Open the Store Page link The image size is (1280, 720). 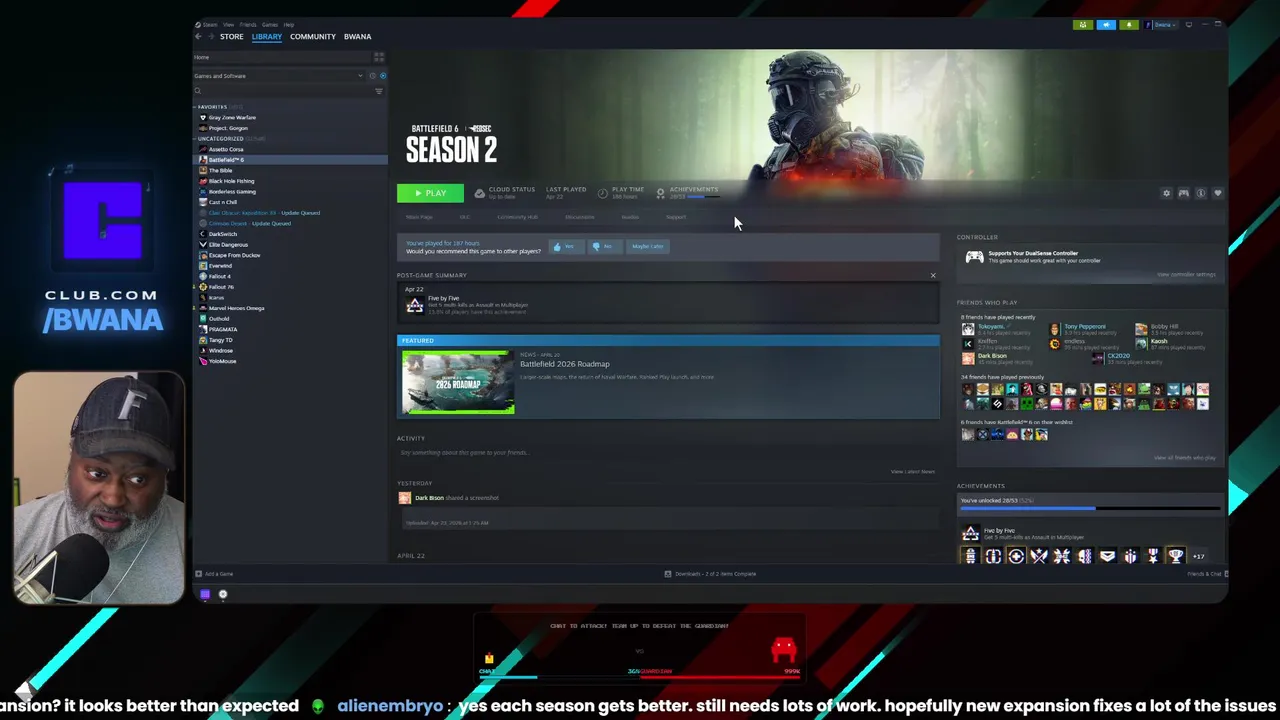(419, 217)
